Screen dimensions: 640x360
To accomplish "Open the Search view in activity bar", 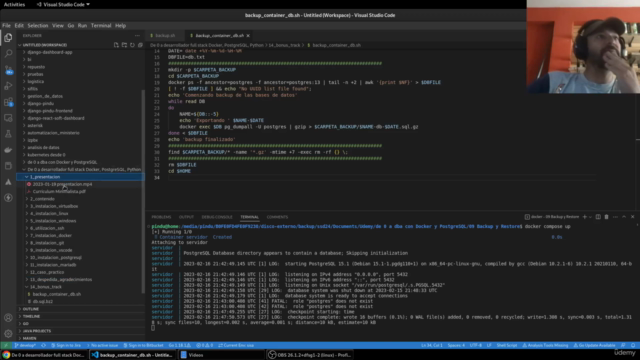I will tap(8, 53).
